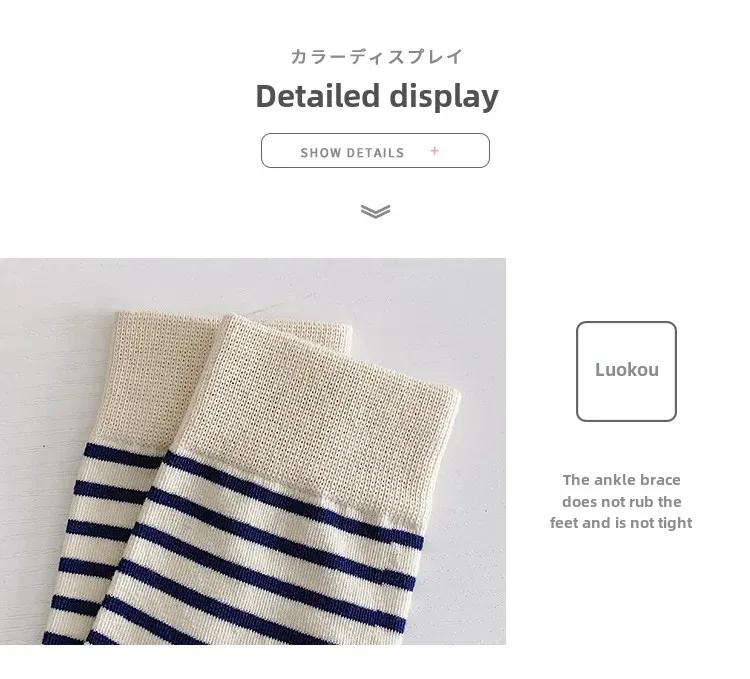This screenshot has width=750, height=679.
Task: Click the Luokou text inside the box
Action: point(627,370)
